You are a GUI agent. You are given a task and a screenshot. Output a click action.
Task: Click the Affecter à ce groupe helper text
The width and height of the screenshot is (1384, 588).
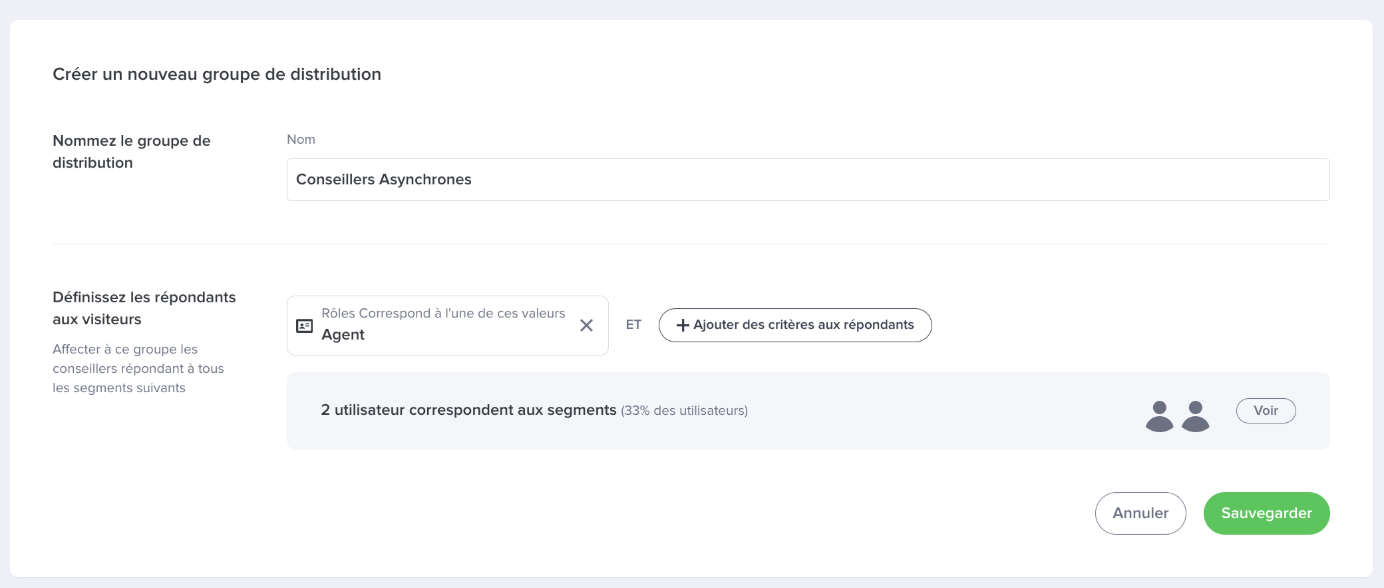[x=138, y=368]
